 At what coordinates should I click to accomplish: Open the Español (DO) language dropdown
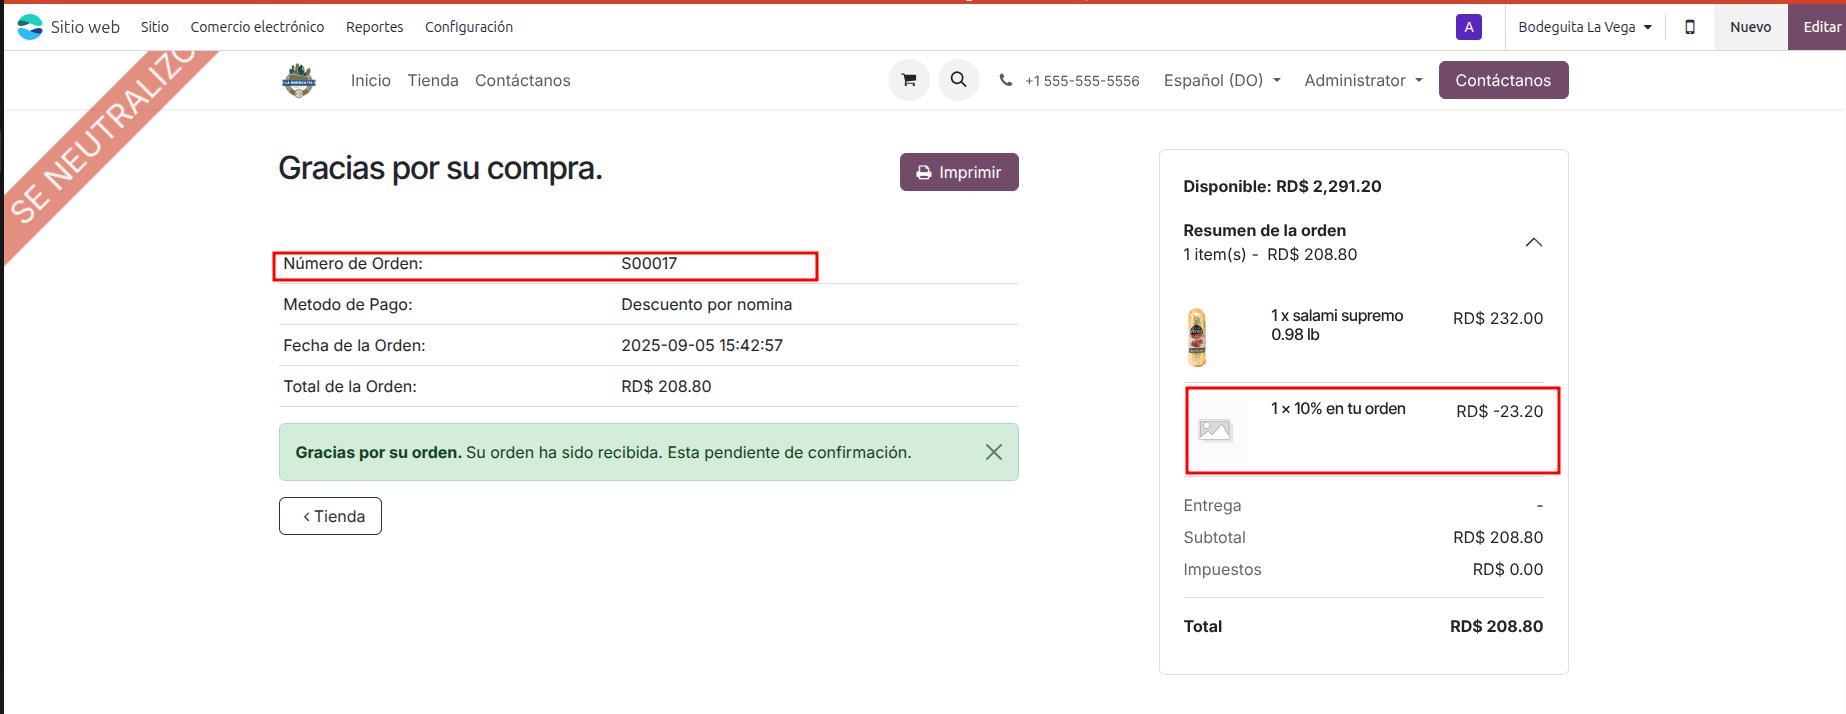[1221, 80]
